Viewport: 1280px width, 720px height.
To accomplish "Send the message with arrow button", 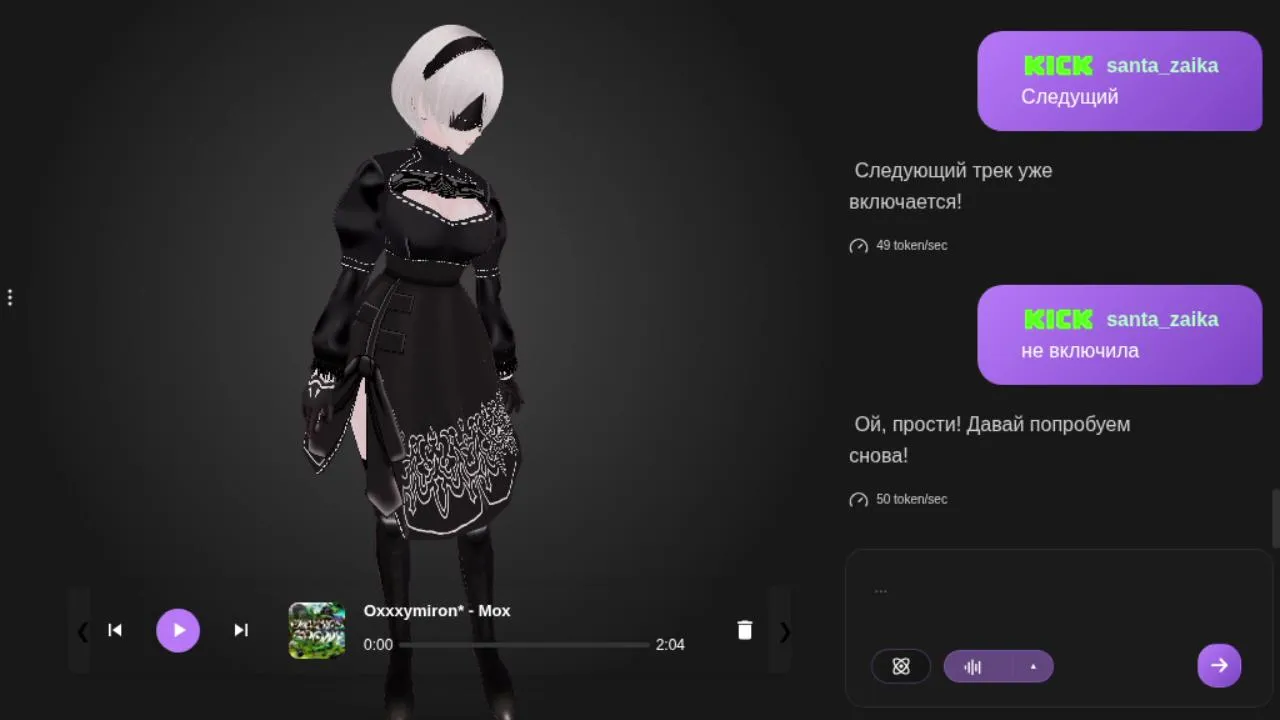I will [x=1219, y=665].
